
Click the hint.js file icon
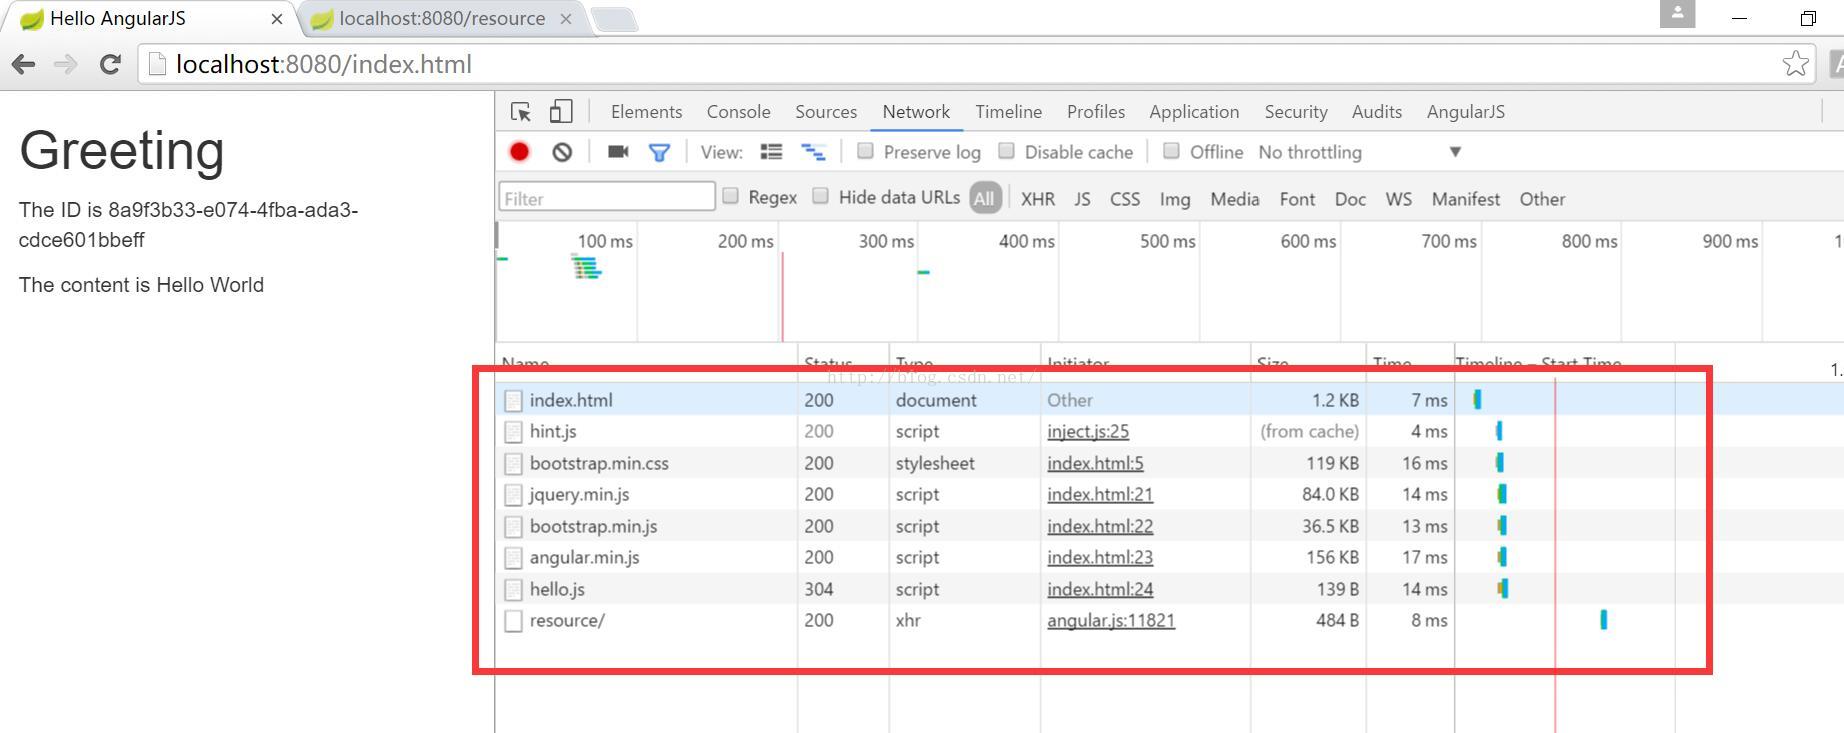513,432
